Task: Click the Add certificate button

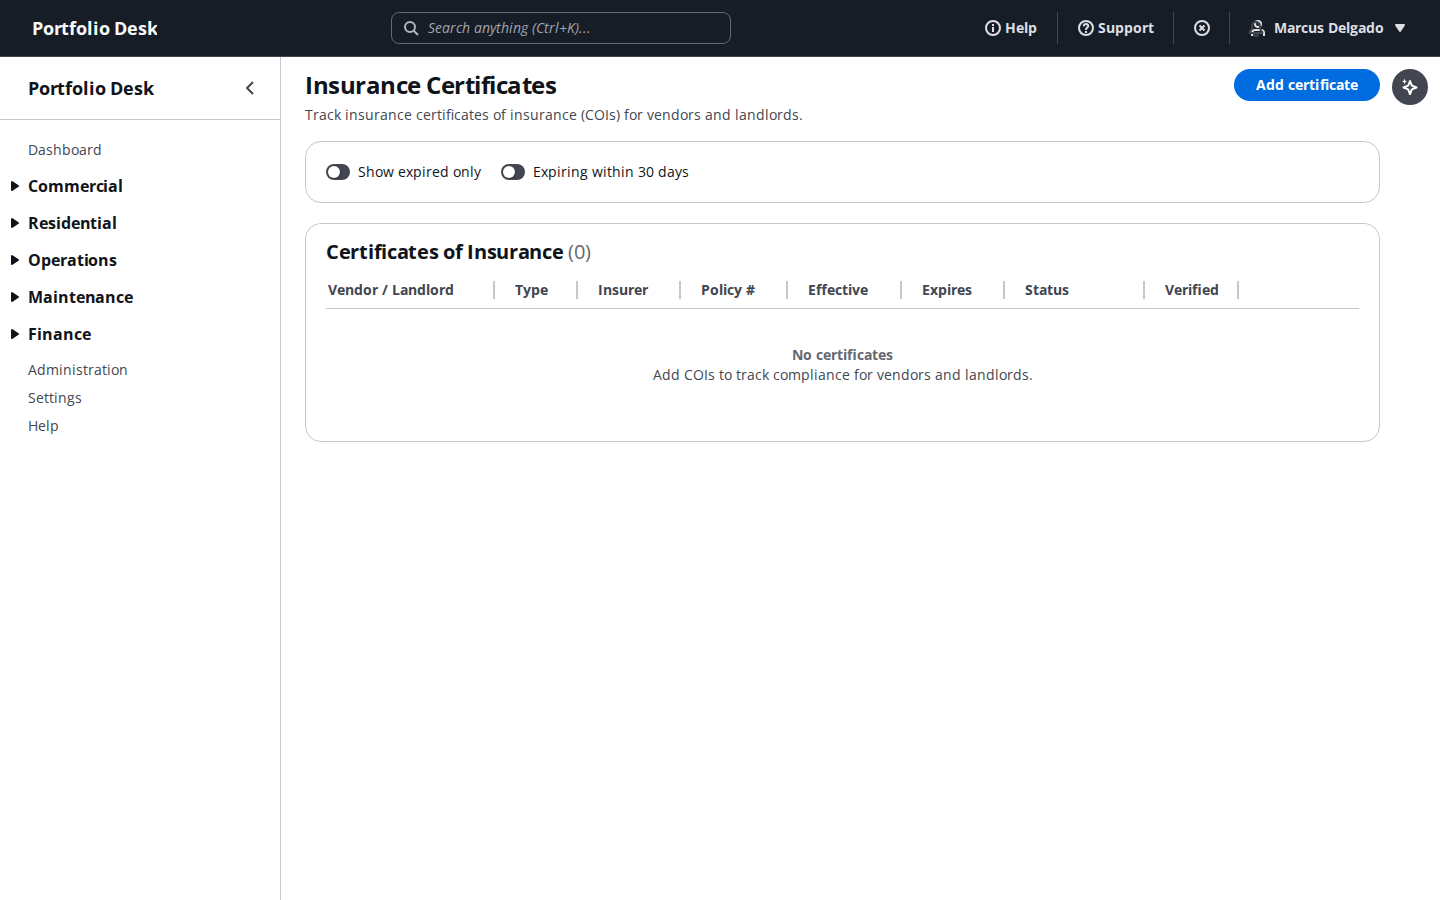Action: click(1307, 85)
